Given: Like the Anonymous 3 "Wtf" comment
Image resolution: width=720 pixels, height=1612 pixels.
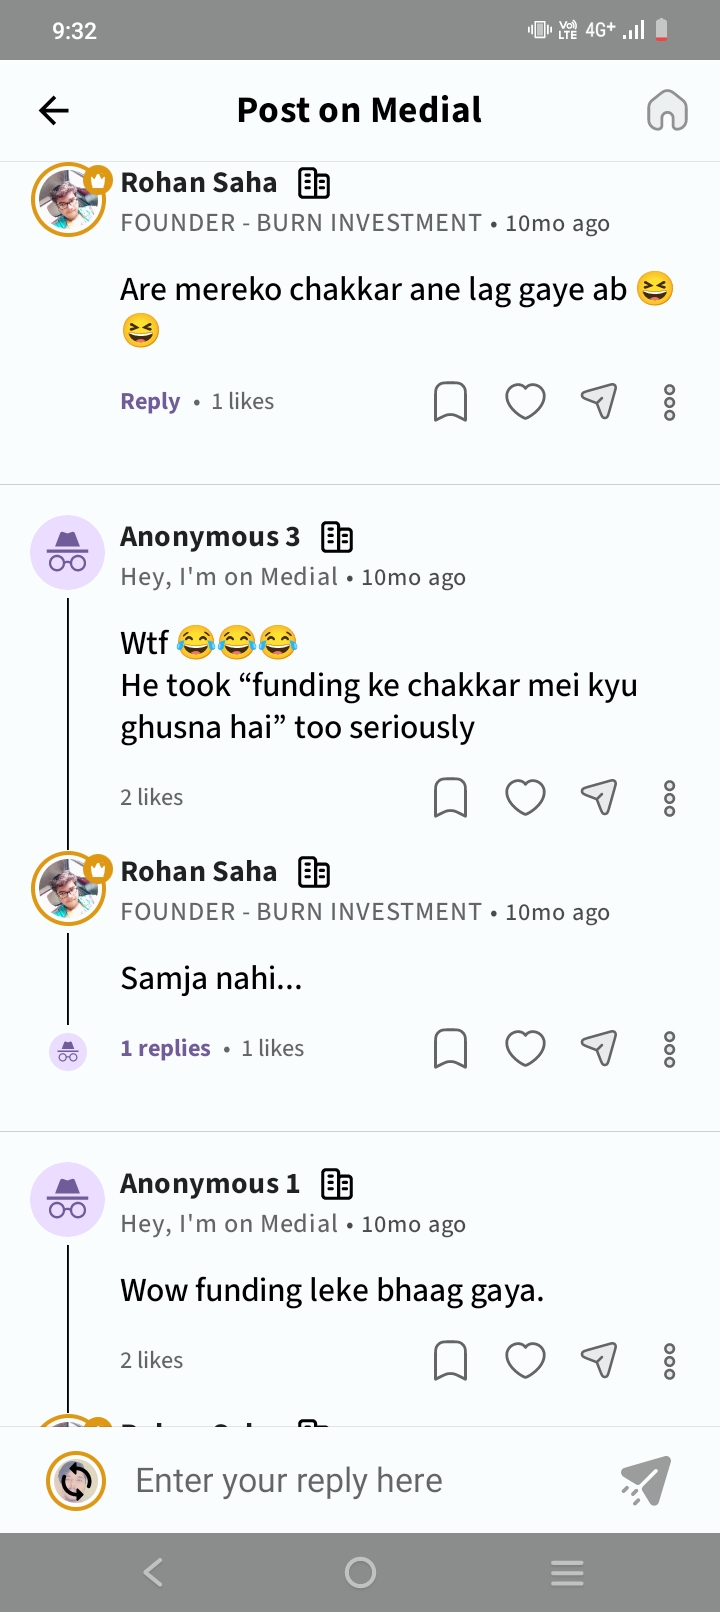Looking at the screenshot, I should point(525,798).
